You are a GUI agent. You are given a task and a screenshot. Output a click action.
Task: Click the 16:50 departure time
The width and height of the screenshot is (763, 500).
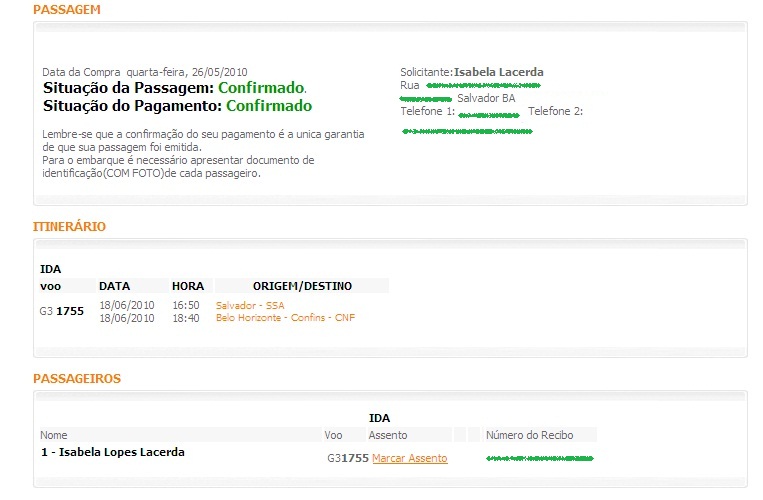point(186,305)
